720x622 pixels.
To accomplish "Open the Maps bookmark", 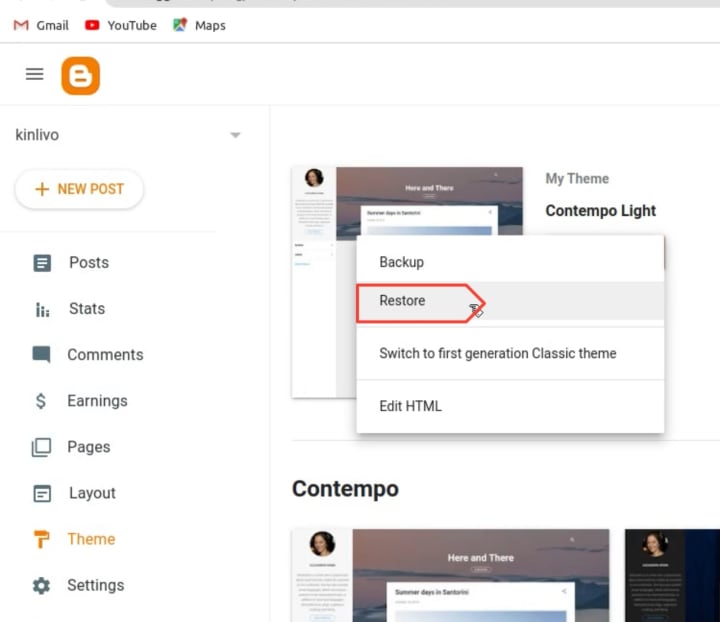I will click(199, 25).
